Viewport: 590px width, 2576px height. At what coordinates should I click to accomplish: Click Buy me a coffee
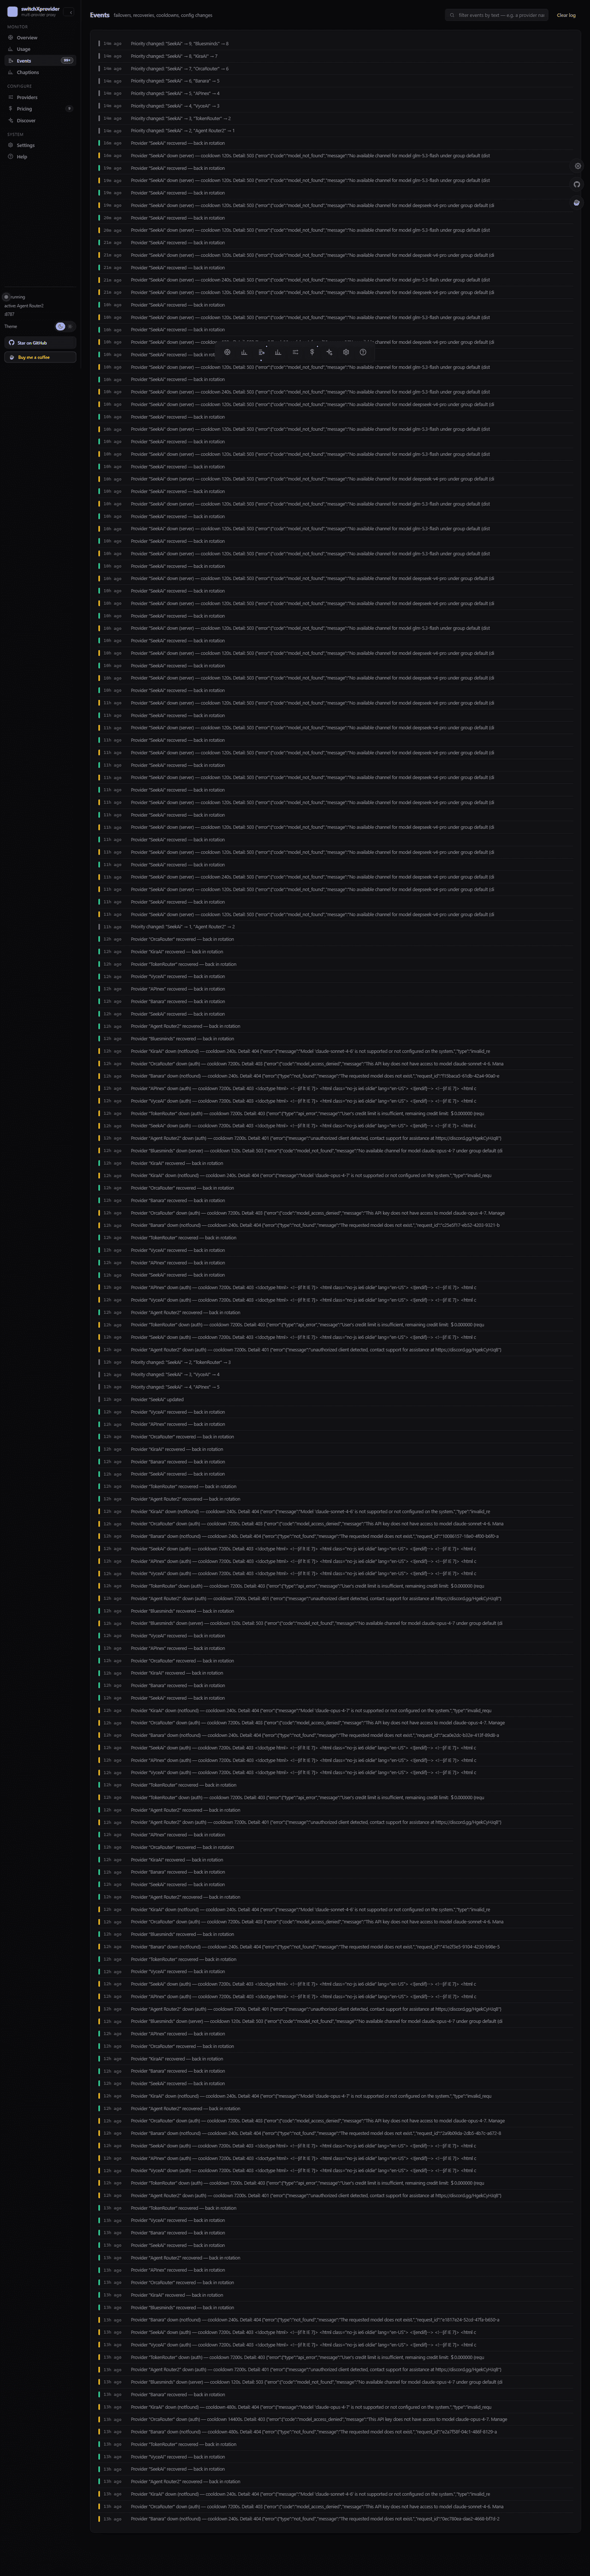pyautogui.click(x=40, y=357)
